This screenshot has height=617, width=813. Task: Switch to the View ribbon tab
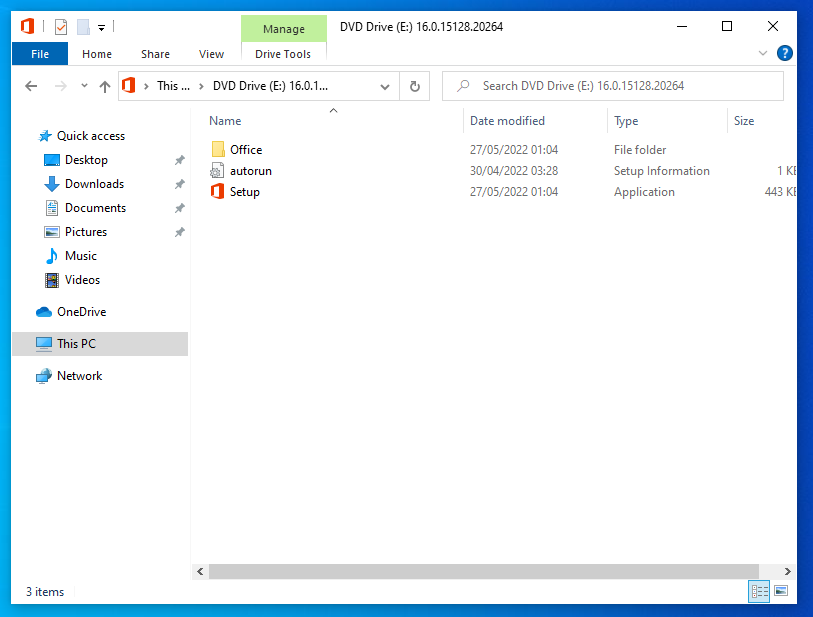[x=212, y=54]
